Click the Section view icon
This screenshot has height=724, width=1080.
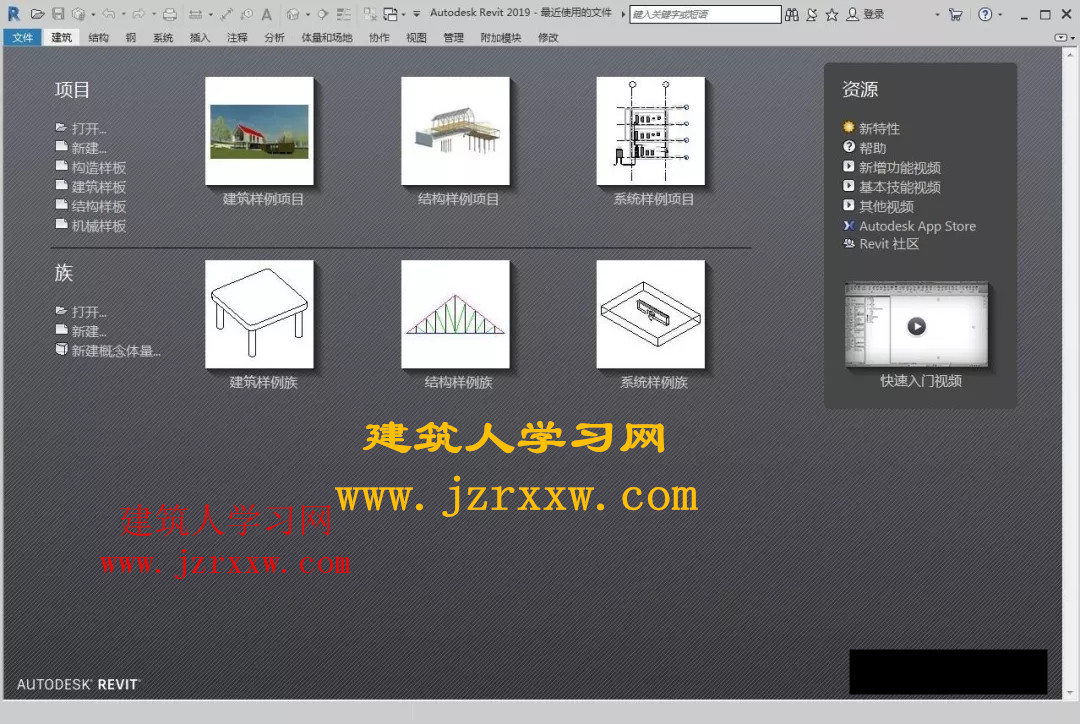[x=322, y=14]
